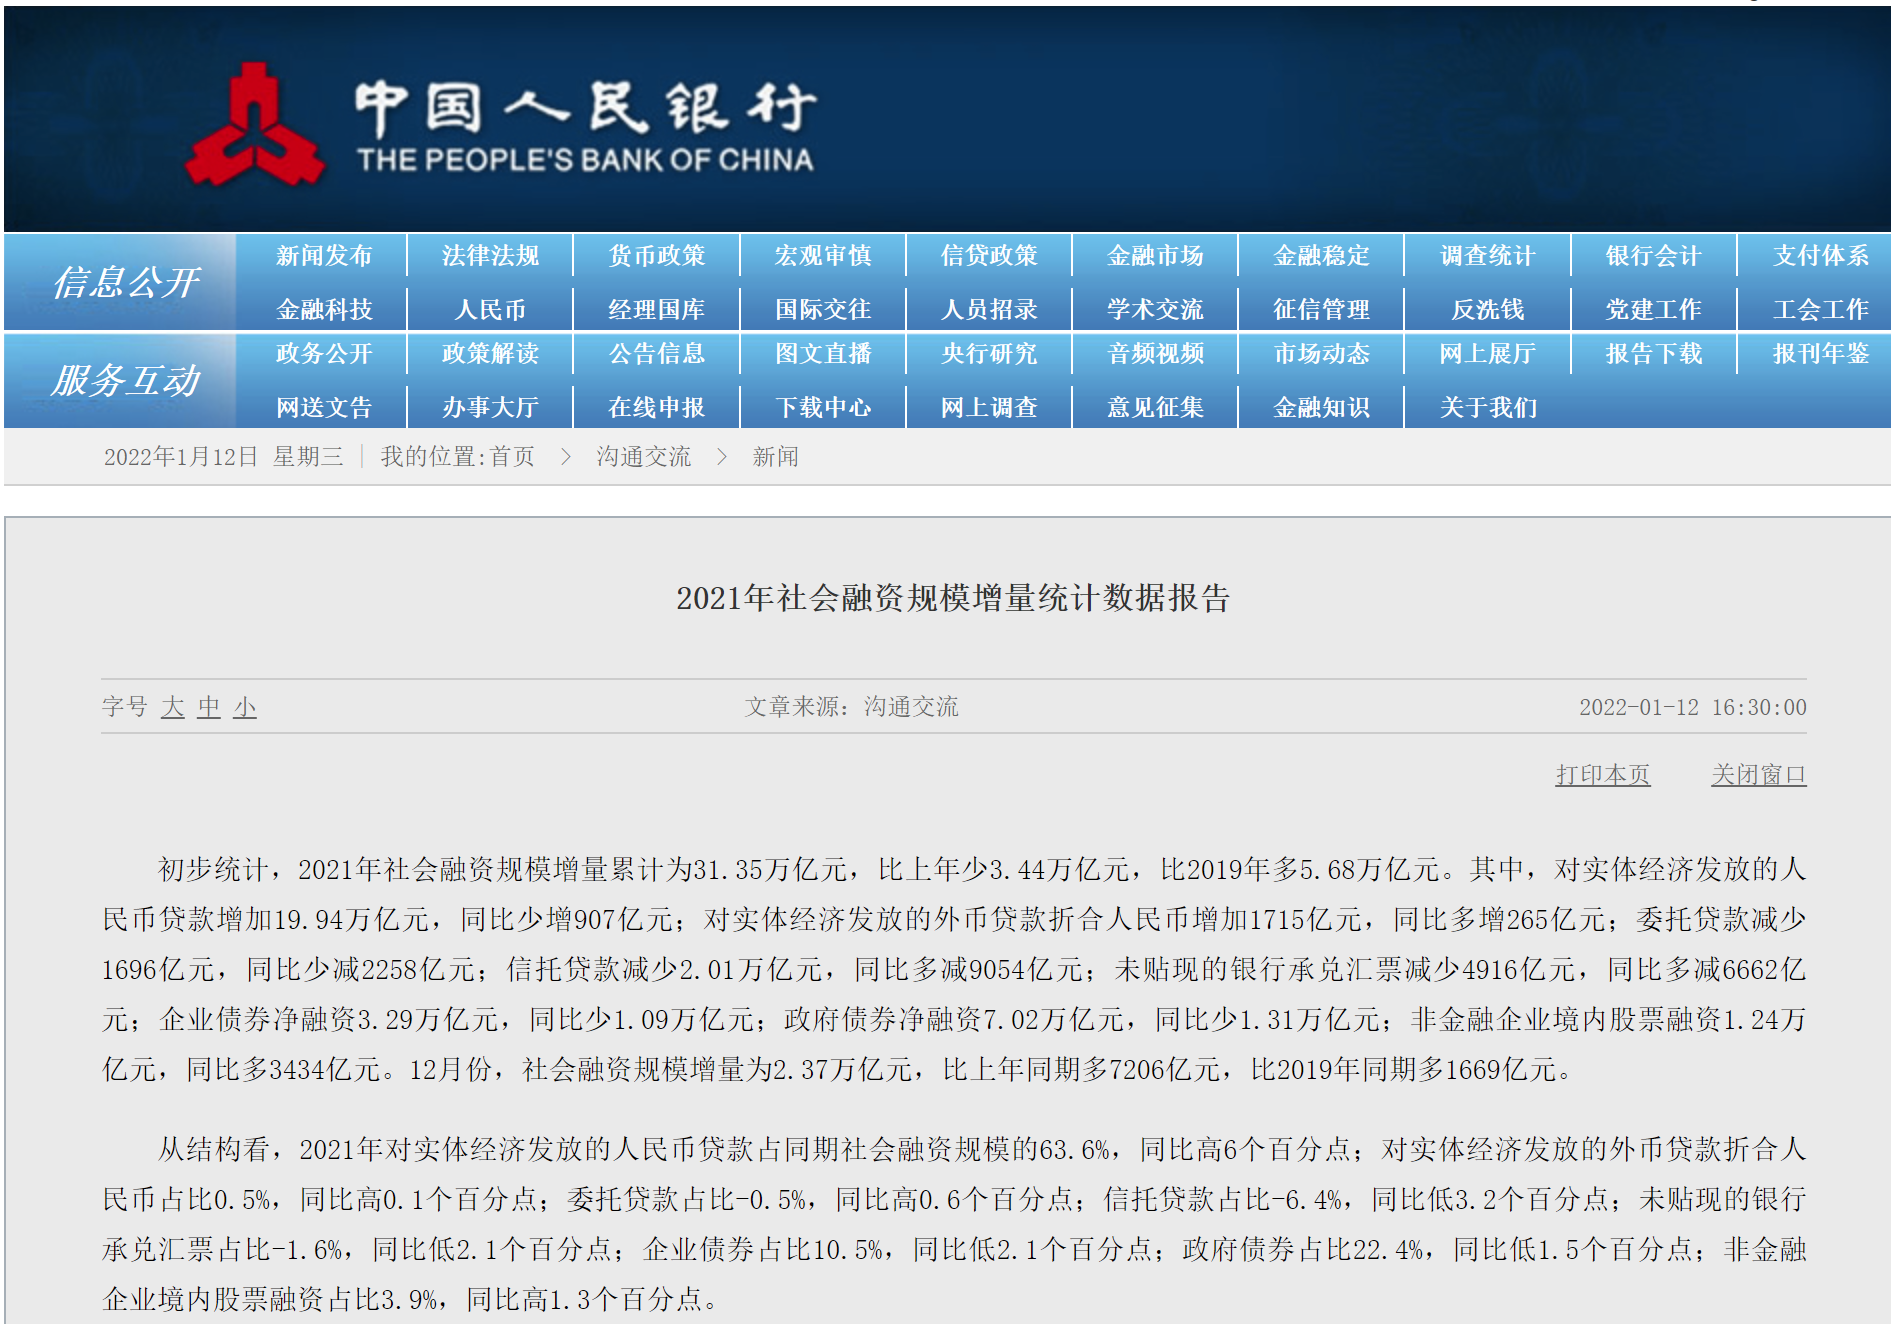Click the 反洗钱 menu item
The width and height of the screenshot is (1891, 1324).
tap(1487, 310)
